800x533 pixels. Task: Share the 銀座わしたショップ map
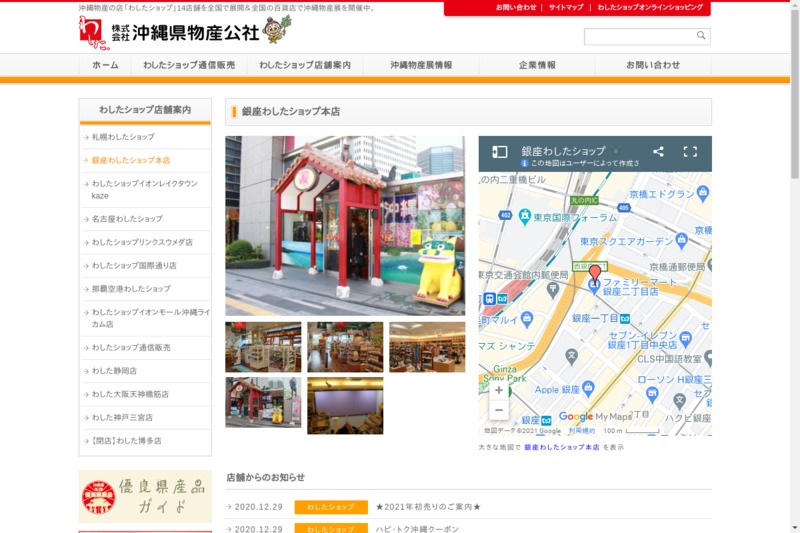658,152
